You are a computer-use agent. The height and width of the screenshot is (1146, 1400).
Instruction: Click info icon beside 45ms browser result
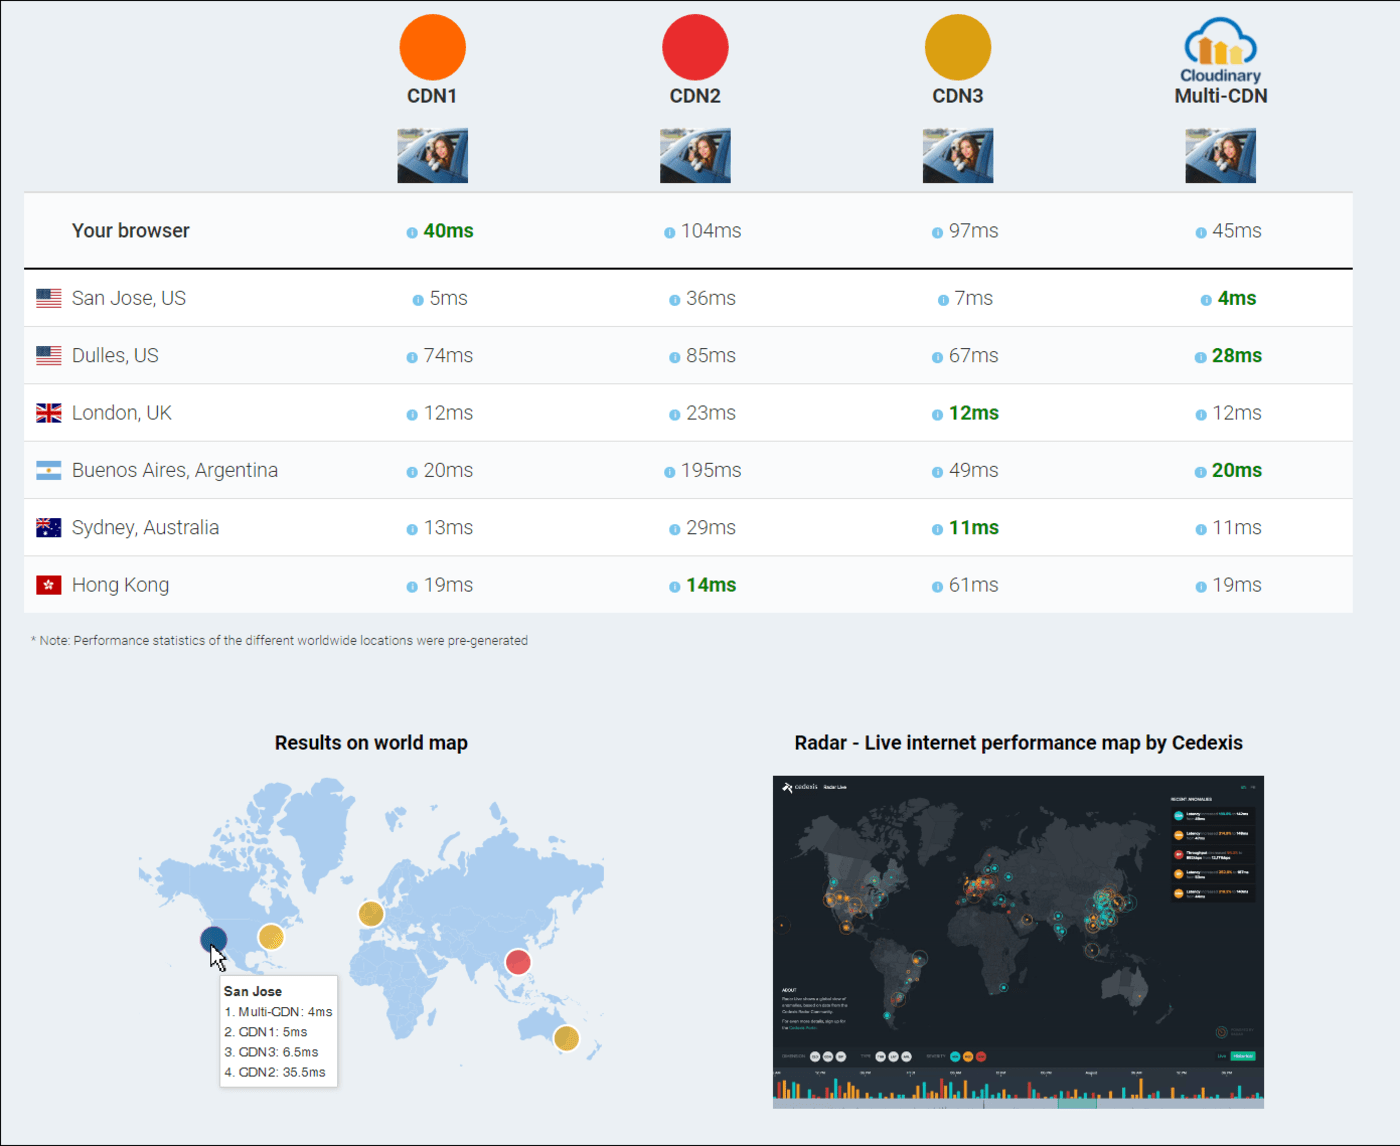[x=1200, y=233]
